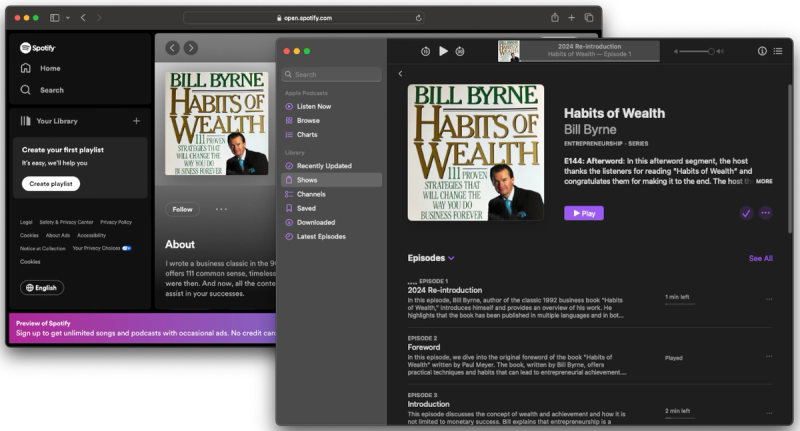The width and height of the screenshot is (800, 431).
Task: Click the plus icon next to Your Library
Action: pos(136,121)
